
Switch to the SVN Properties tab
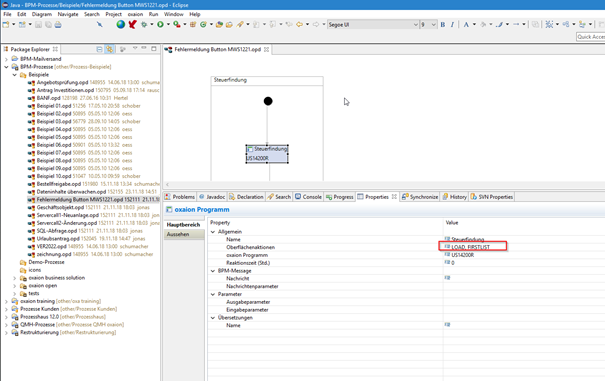492,197
